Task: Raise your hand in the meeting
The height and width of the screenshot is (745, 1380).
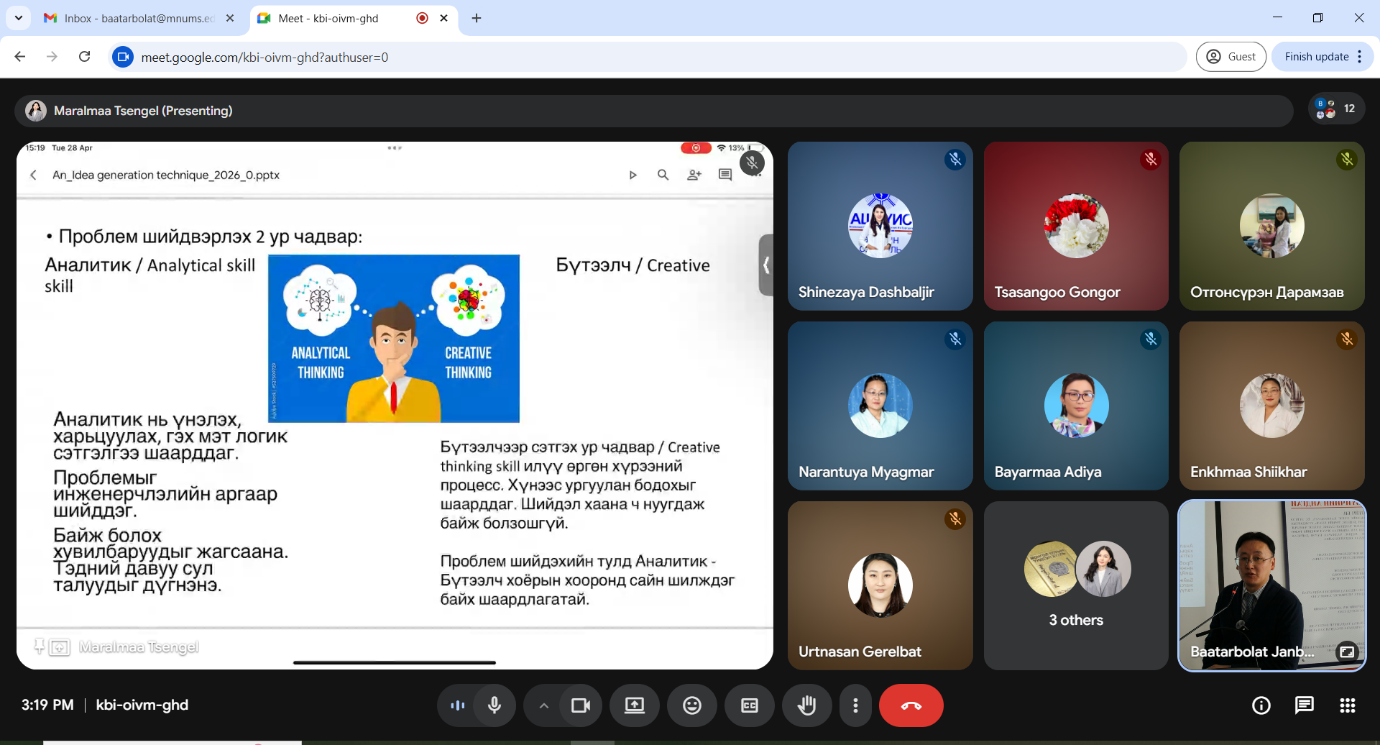Action: click(x=806, y=705)
